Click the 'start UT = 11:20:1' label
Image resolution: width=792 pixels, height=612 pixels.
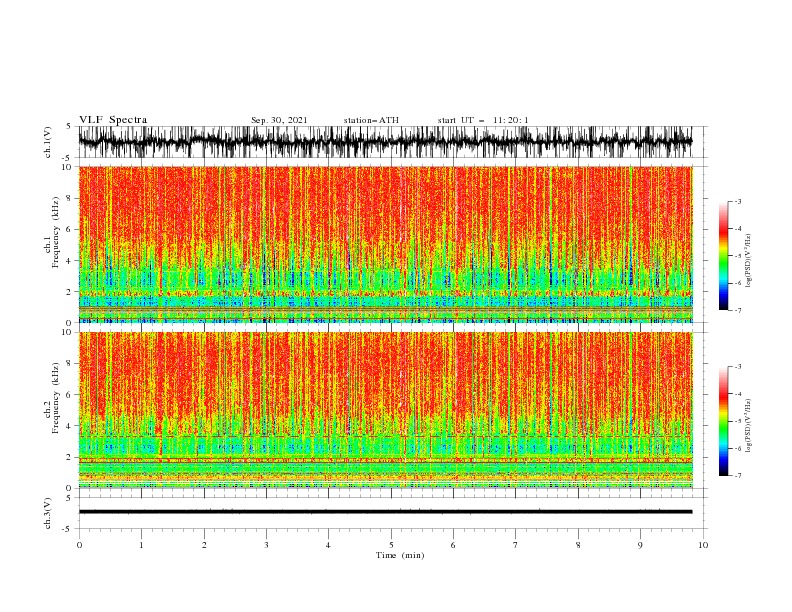coord(483,120)
